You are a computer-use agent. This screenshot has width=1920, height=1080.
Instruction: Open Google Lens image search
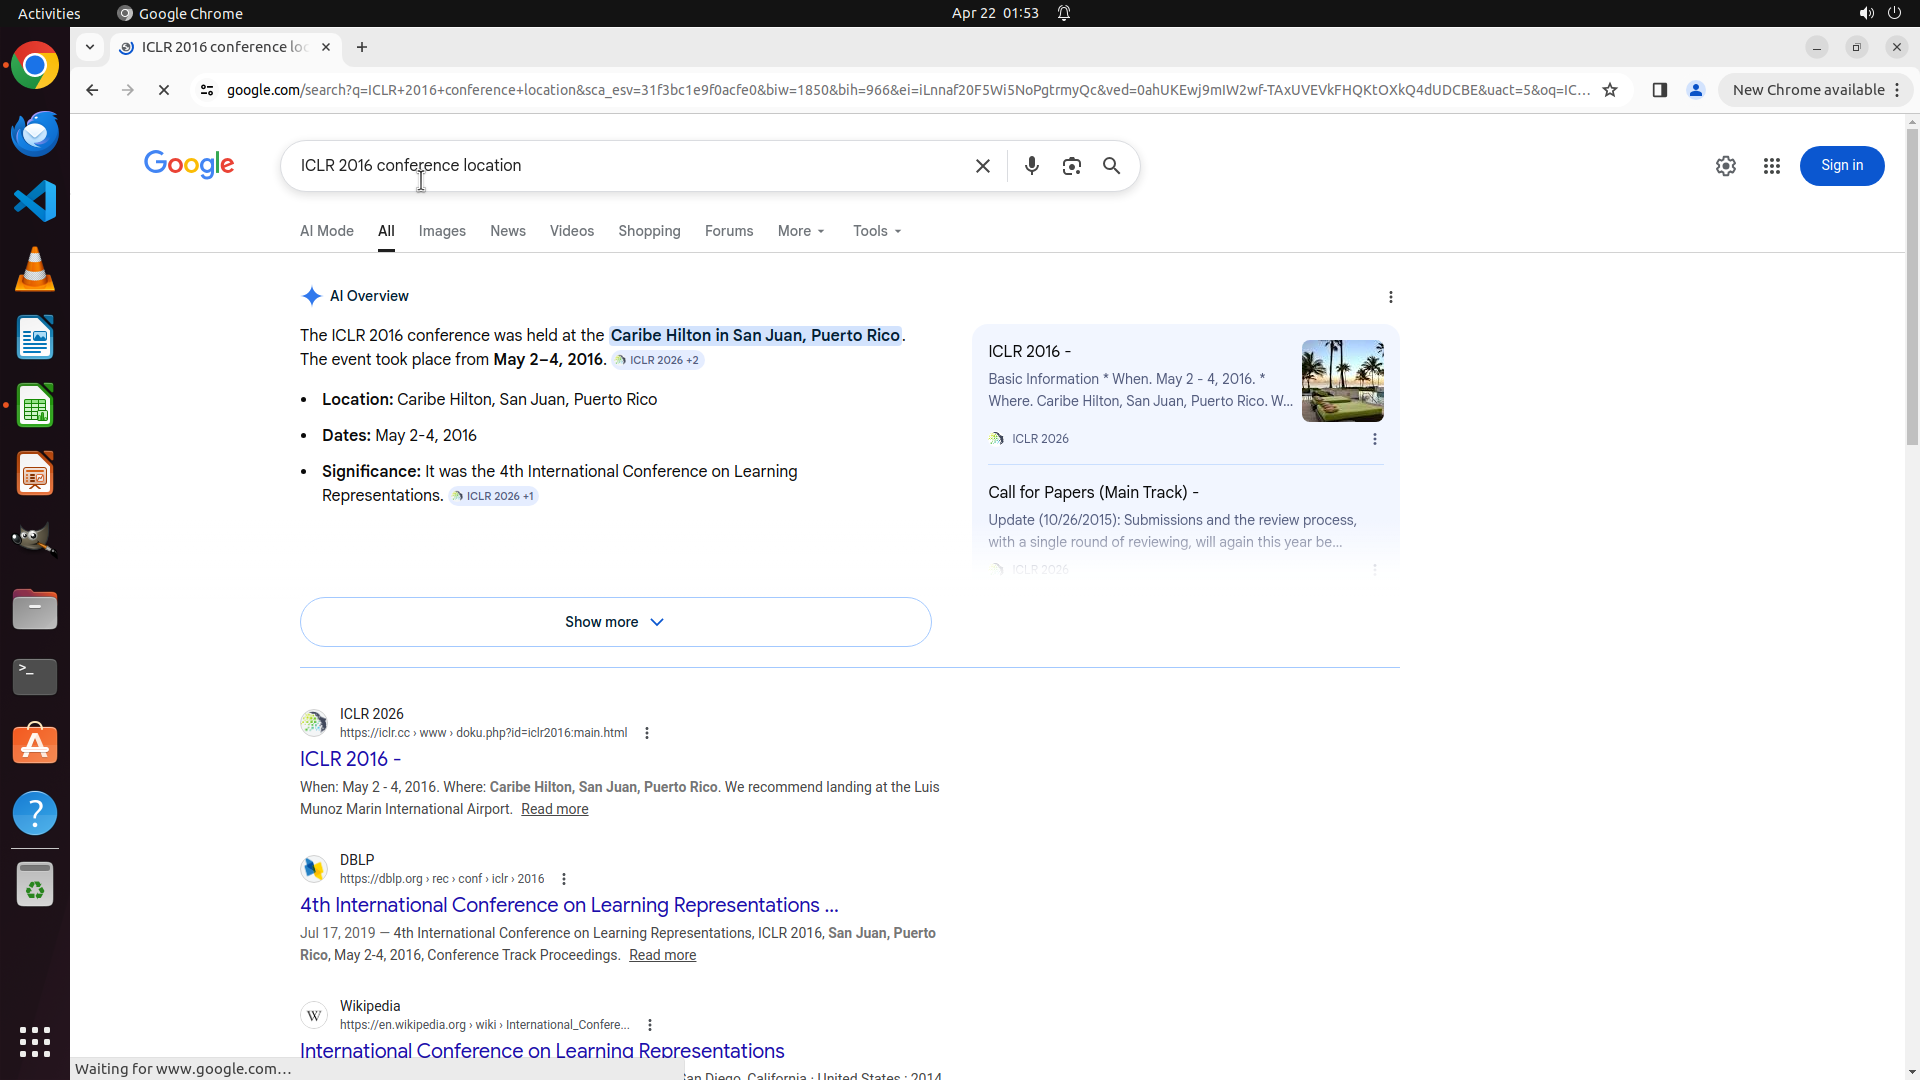pyautogui.click(x=1071, y=166)
